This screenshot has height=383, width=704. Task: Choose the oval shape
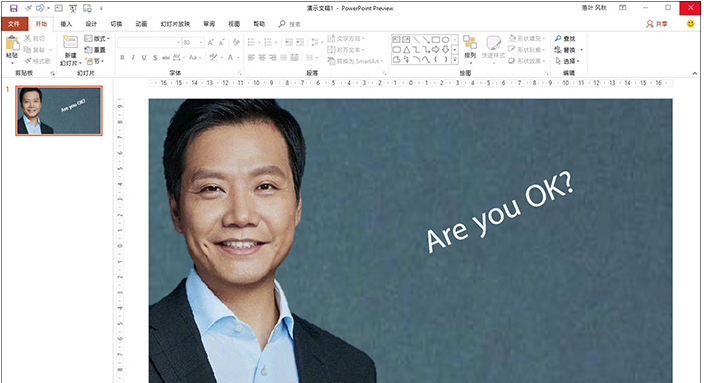445,40
